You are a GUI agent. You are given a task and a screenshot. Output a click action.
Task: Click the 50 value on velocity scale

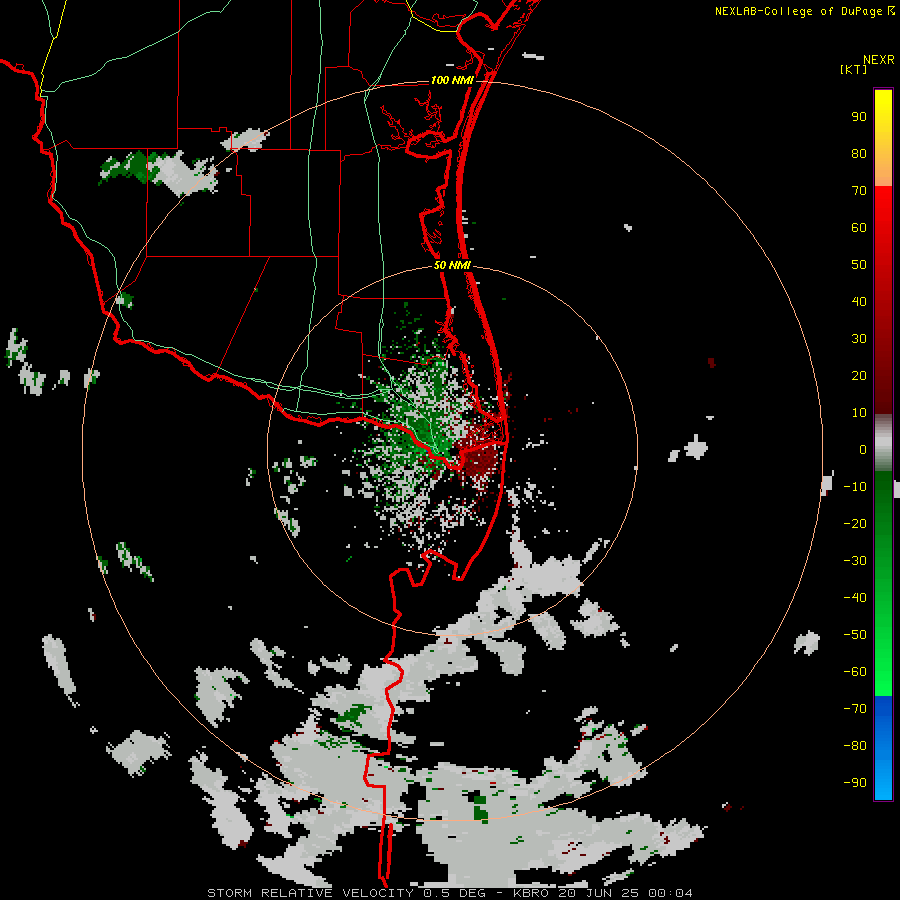pos(859,265)
